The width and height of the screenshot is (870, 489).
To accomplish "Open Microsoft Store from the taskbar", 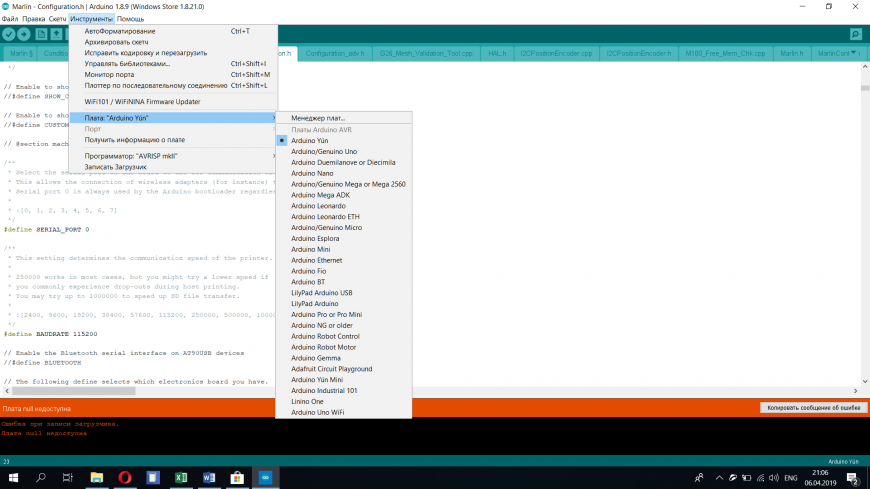I will pyautogui.click(x=237, y=478).
